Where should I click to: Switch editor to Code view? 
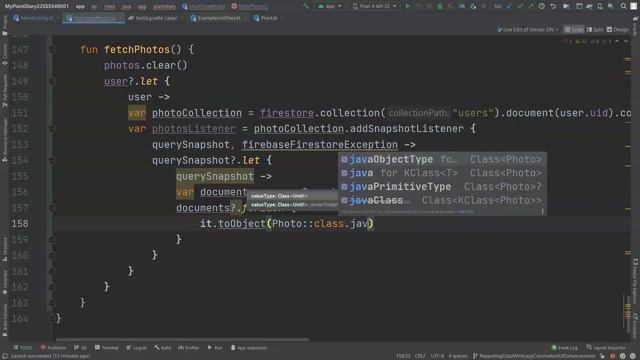[x=574, y=29]
